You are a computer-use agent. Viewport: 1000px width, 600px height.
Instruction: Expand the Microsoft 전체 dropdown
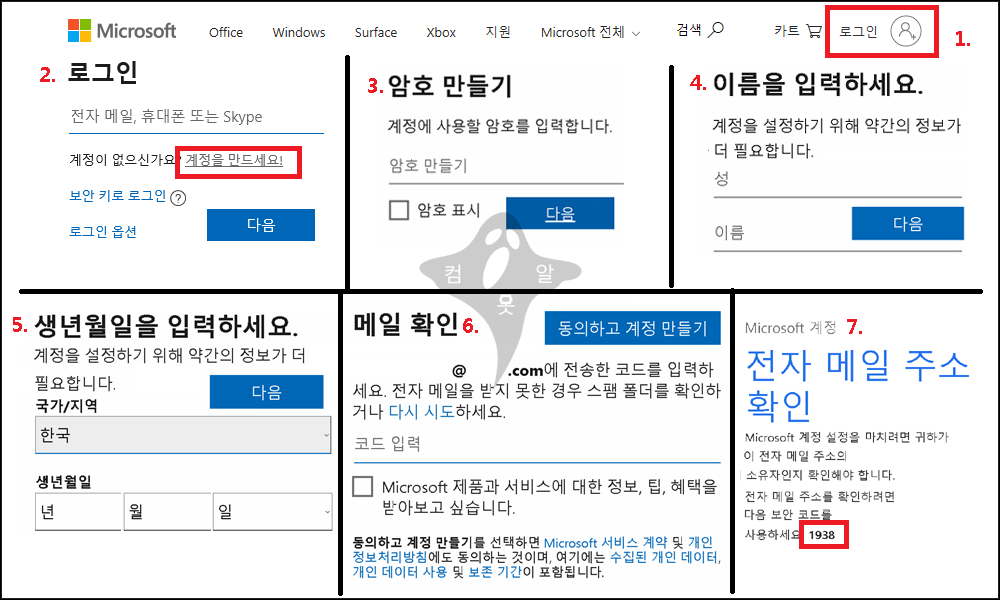point(590,32)
